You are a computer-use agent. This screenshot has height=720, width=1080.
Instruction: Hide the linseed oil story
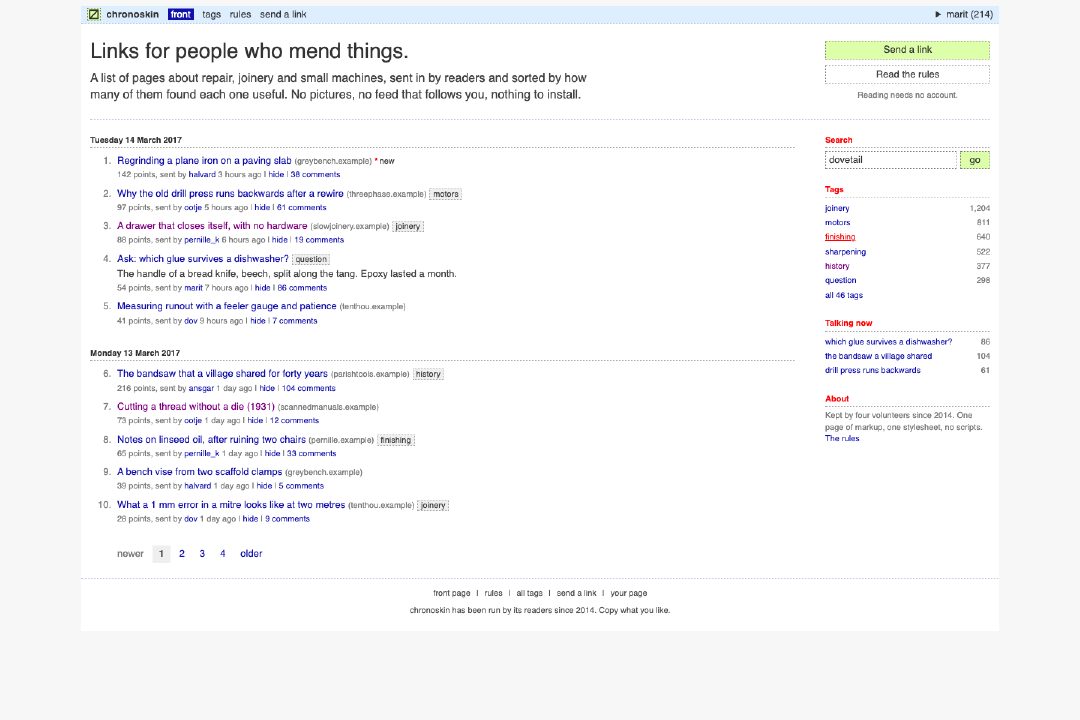pos(273,453)
